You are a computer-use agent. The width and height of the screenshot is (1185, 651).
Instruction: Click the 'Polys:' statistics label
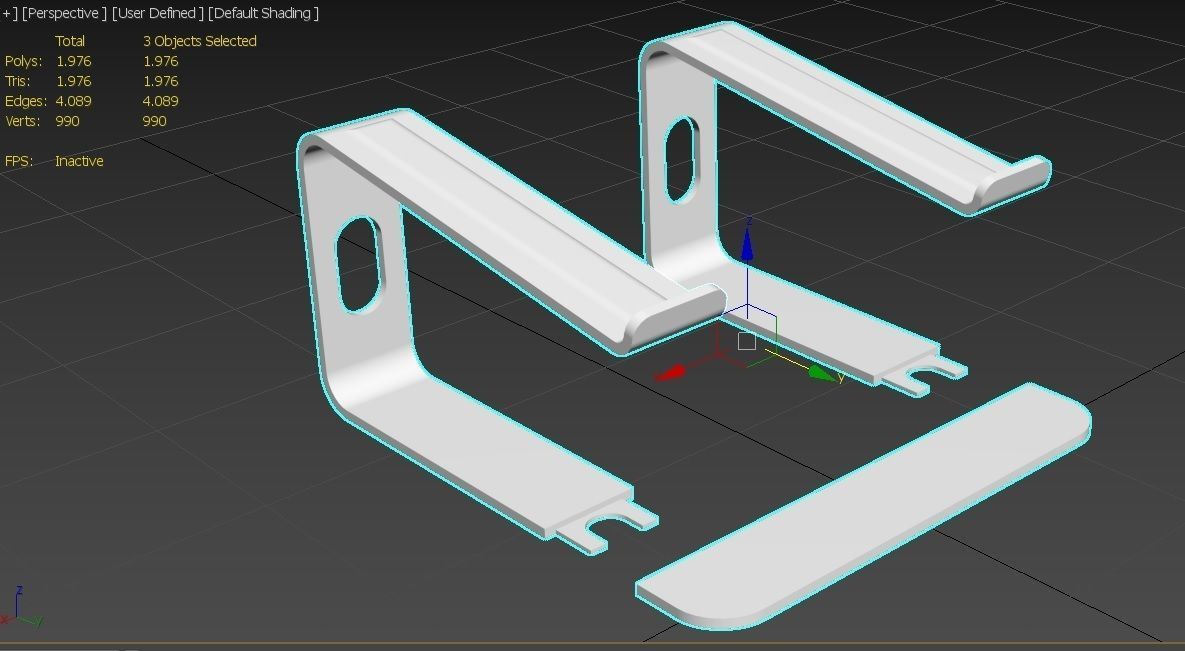pyautogui.click(x=23, y=61)
